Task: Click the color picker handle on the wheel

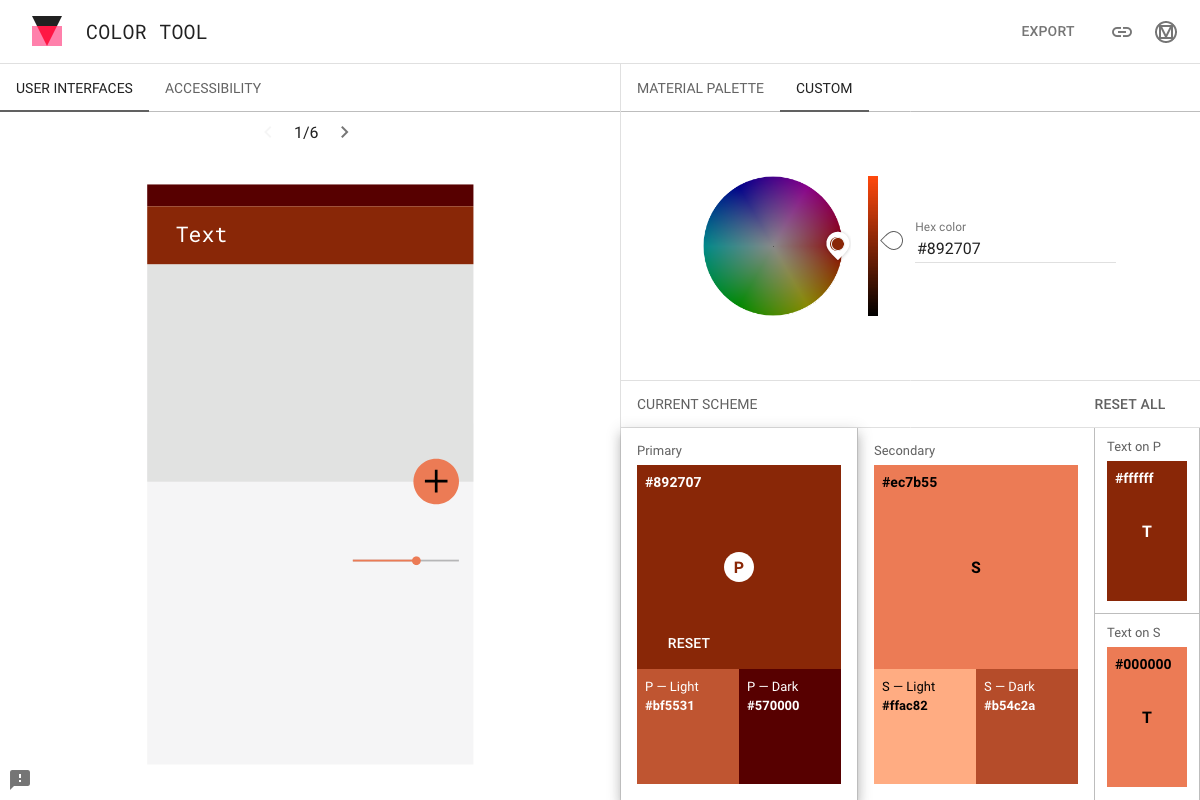Action: tap(838, 243)
